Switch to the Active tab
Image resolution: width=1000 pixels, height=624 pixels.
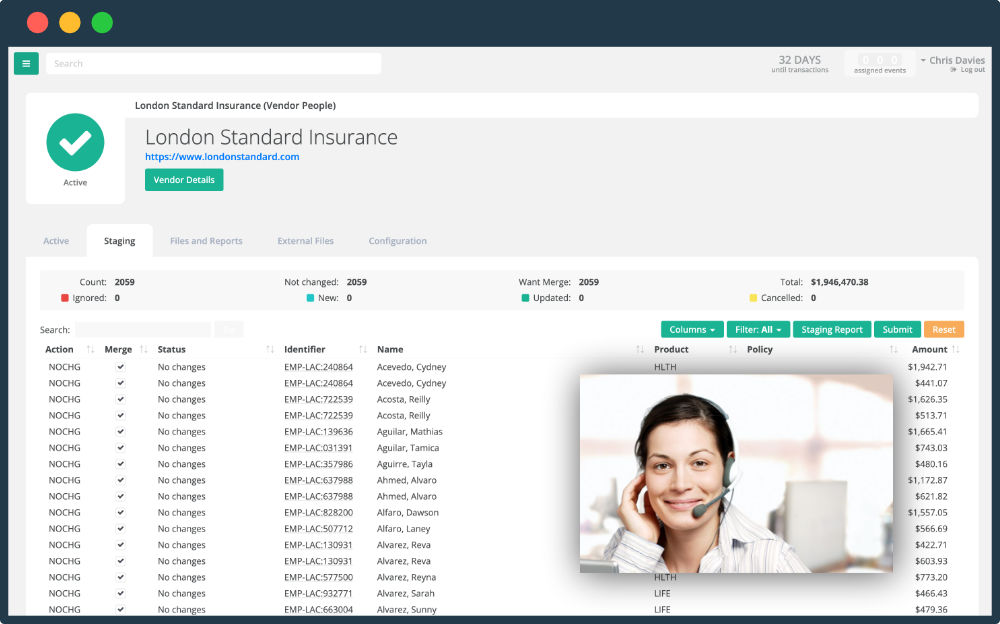pyautogui.click(x=56, y=241)
